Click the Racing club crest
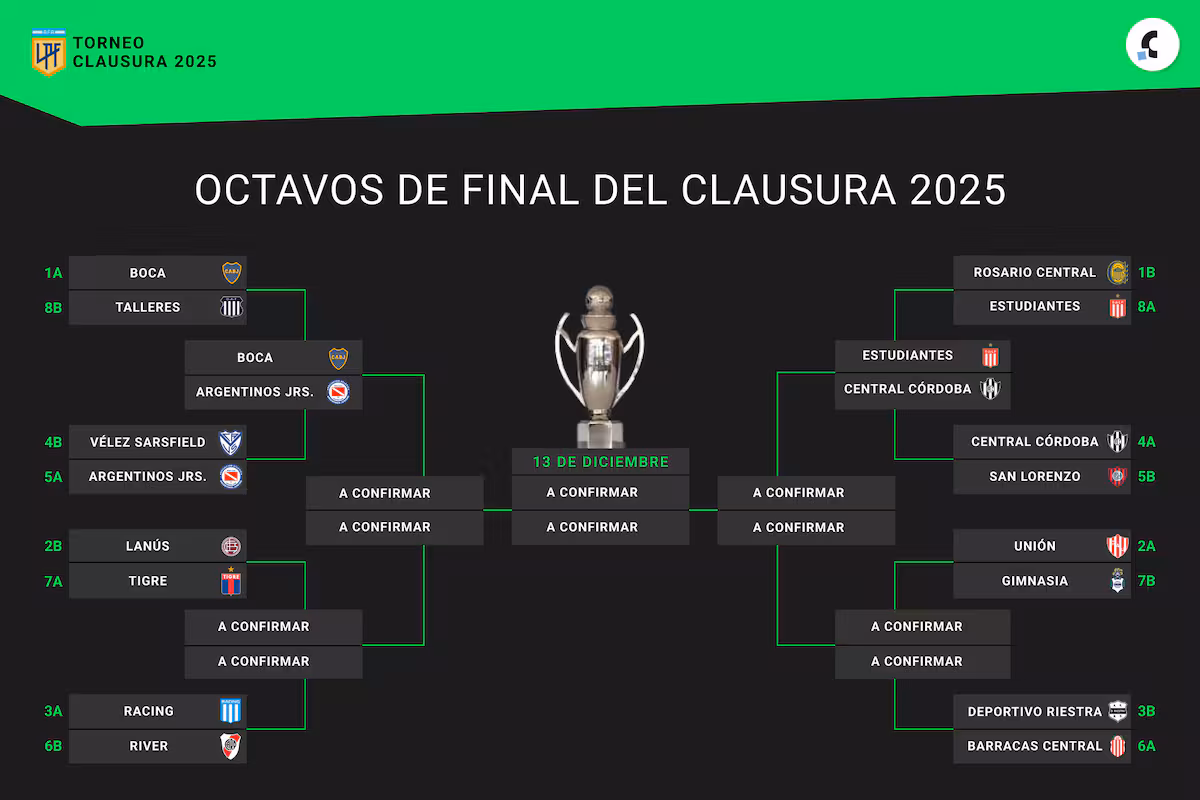1200x800 pixels. (231, 711)
